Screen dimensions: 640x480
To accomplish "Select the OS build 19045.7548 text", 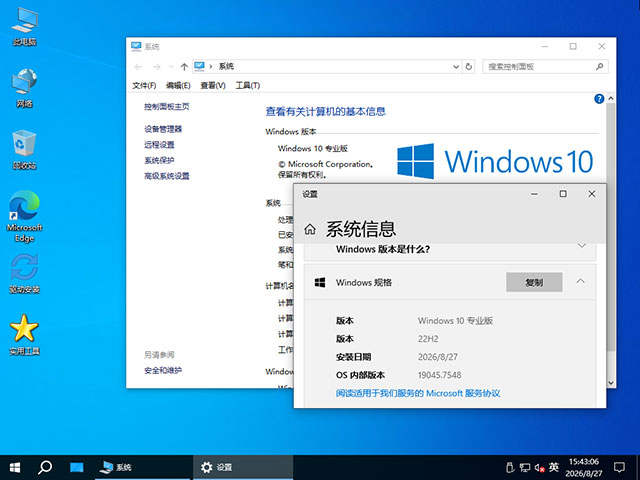I will (x=440, y=375).
